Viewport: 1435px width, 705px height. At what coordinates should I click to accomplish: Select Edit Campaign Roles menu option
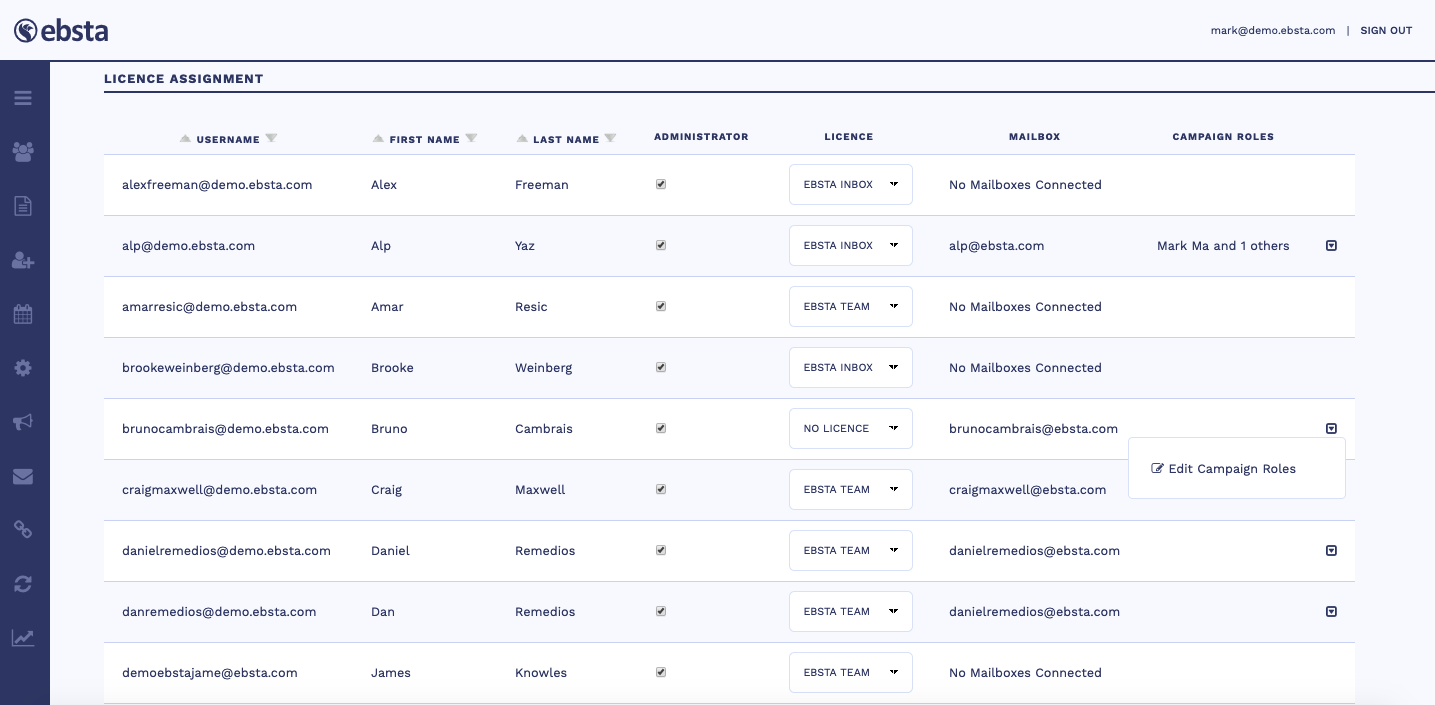click(1231, 469)
